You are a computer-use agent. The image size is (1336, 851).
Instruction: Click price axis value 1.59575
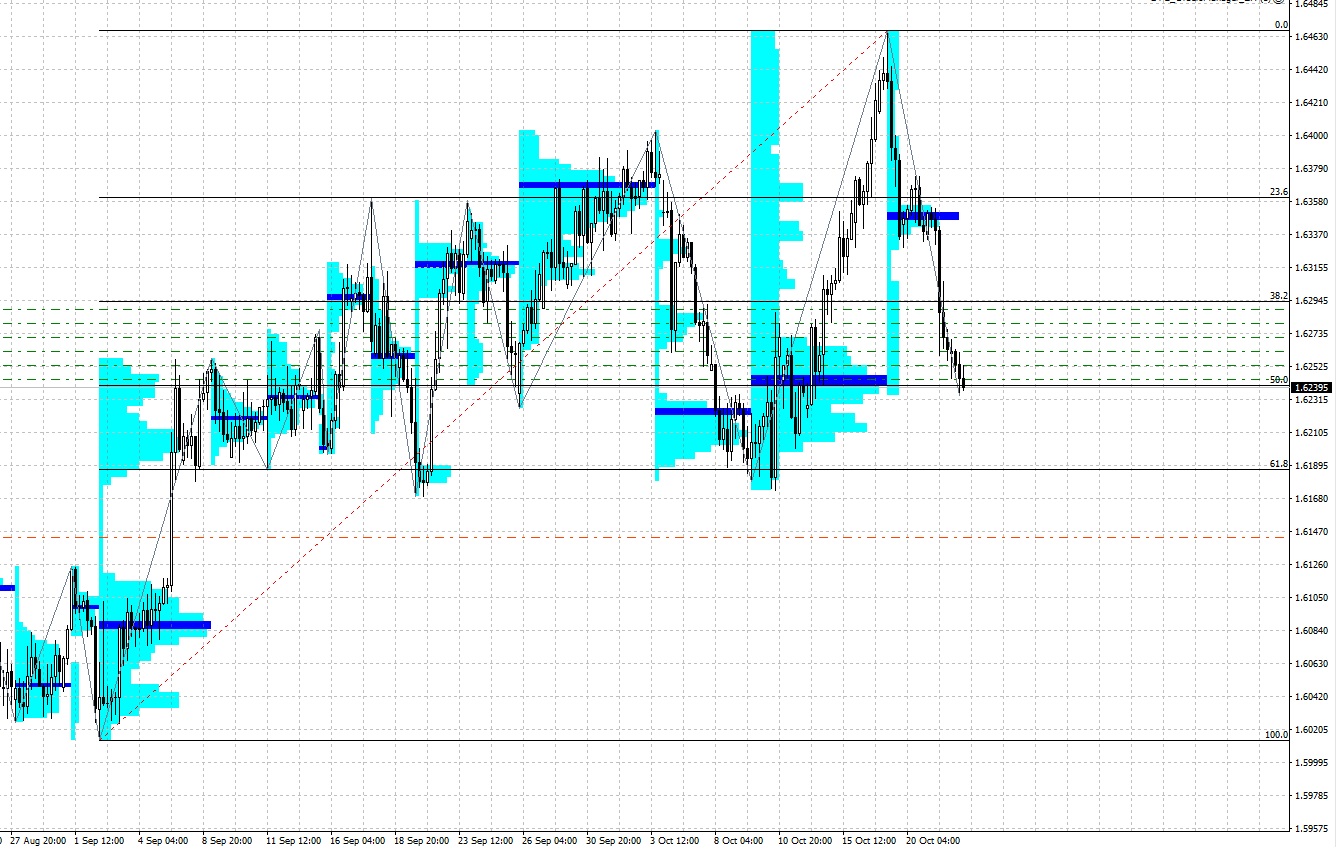pyautogui.click(x=1312, y=829)
